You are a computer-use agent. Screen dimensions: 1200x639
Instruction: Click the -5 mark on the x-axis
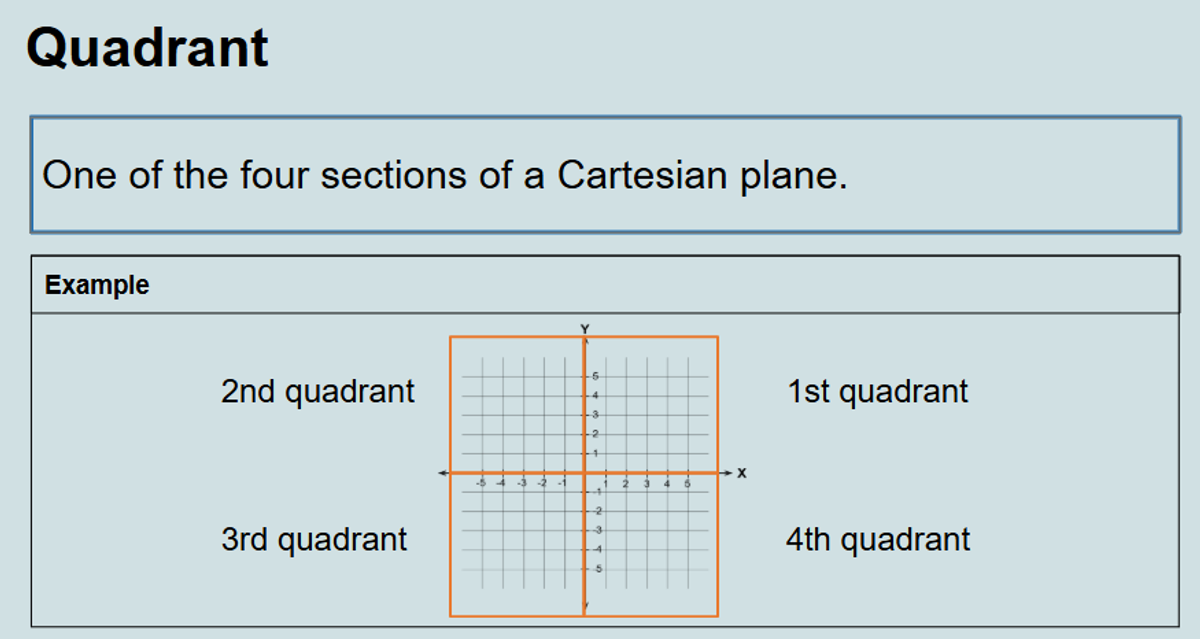point(481,484)
